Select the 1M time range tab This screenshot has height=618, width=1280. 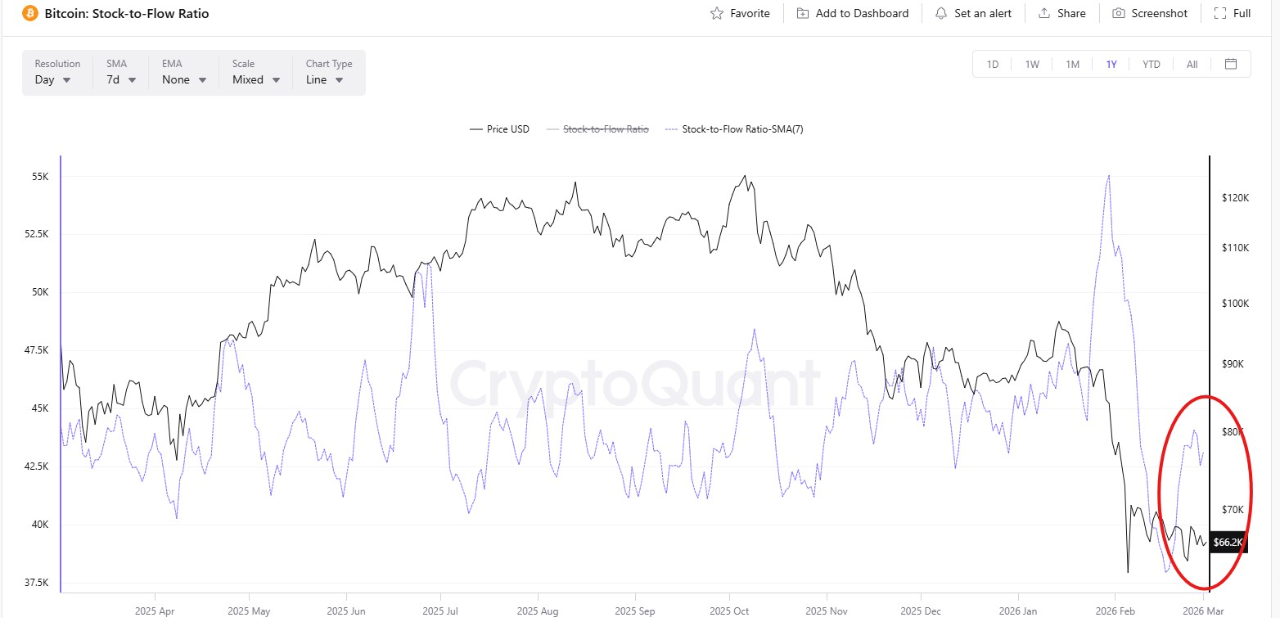[1072, 64]
